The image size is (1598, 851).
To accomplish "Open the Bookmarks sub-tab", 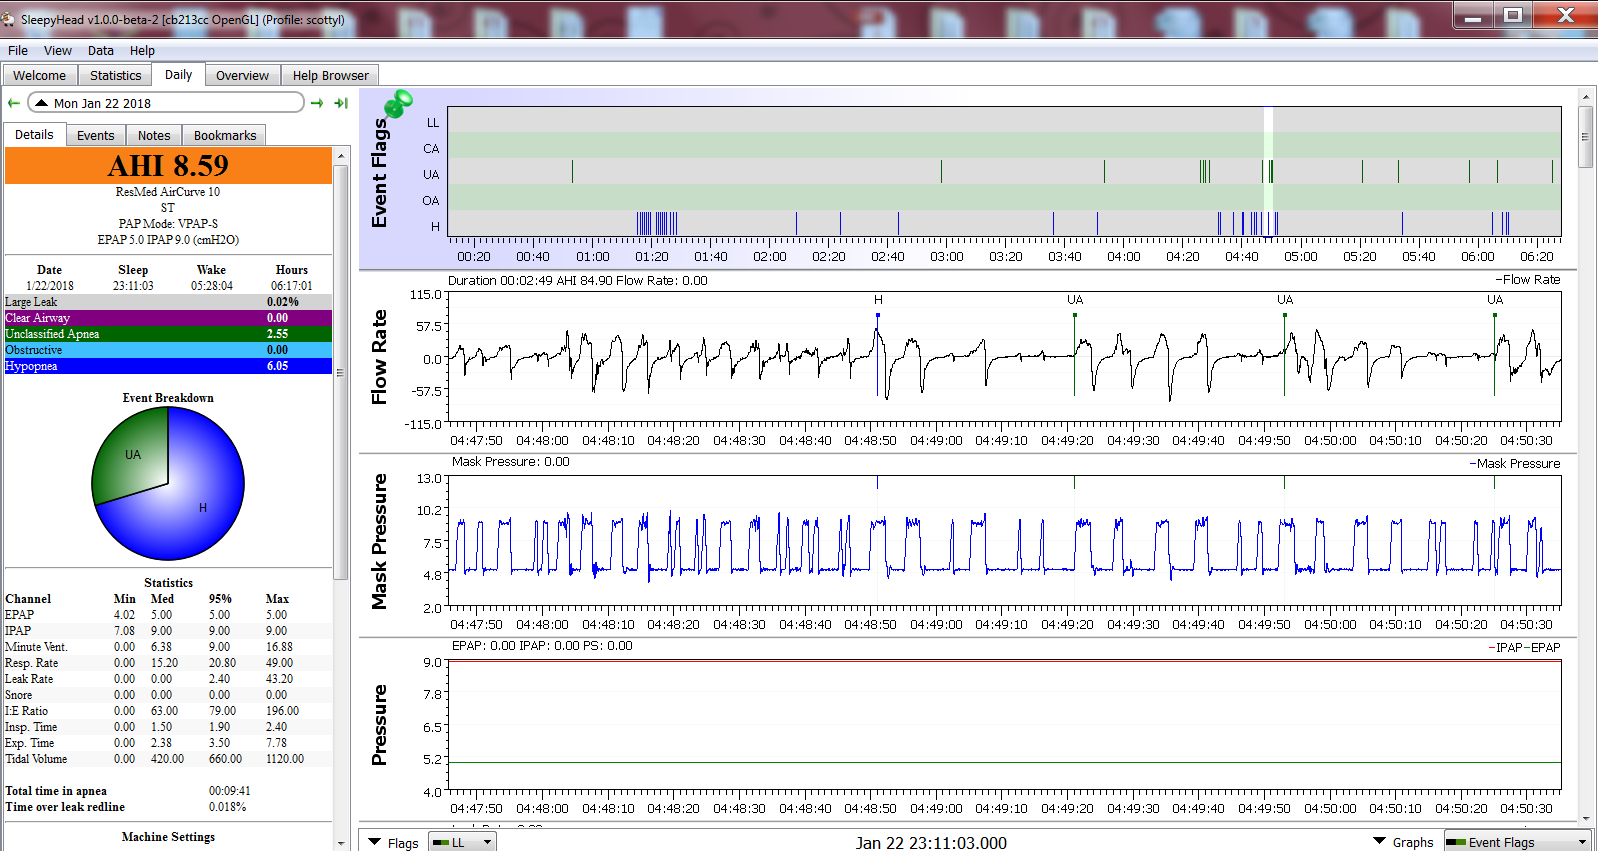I will pos(225,135).
